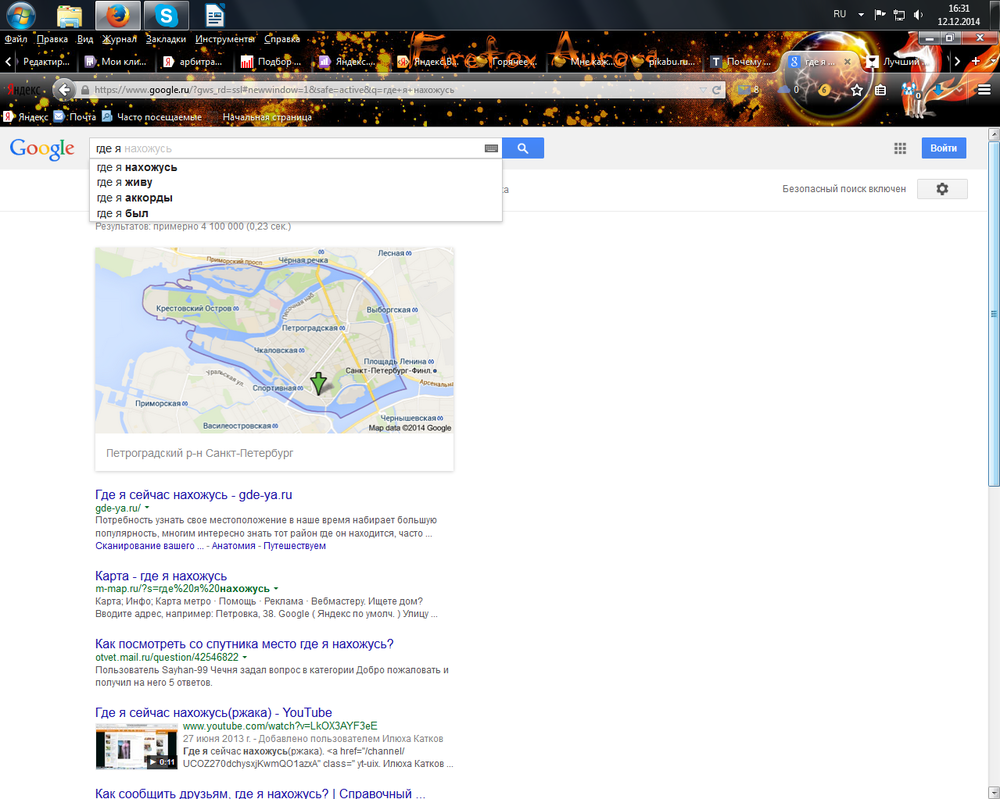Open downloads with the blue arrow icon
1000x799 pixels.
[939, 90]
